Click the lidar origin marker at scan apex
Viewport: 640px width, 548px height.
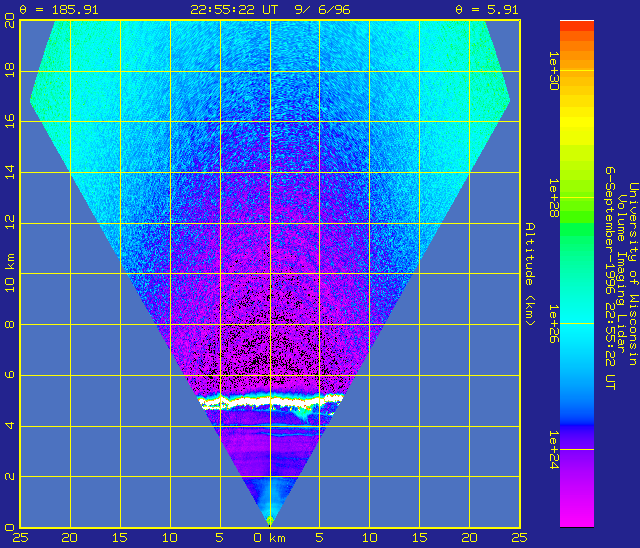pos(270,521)
